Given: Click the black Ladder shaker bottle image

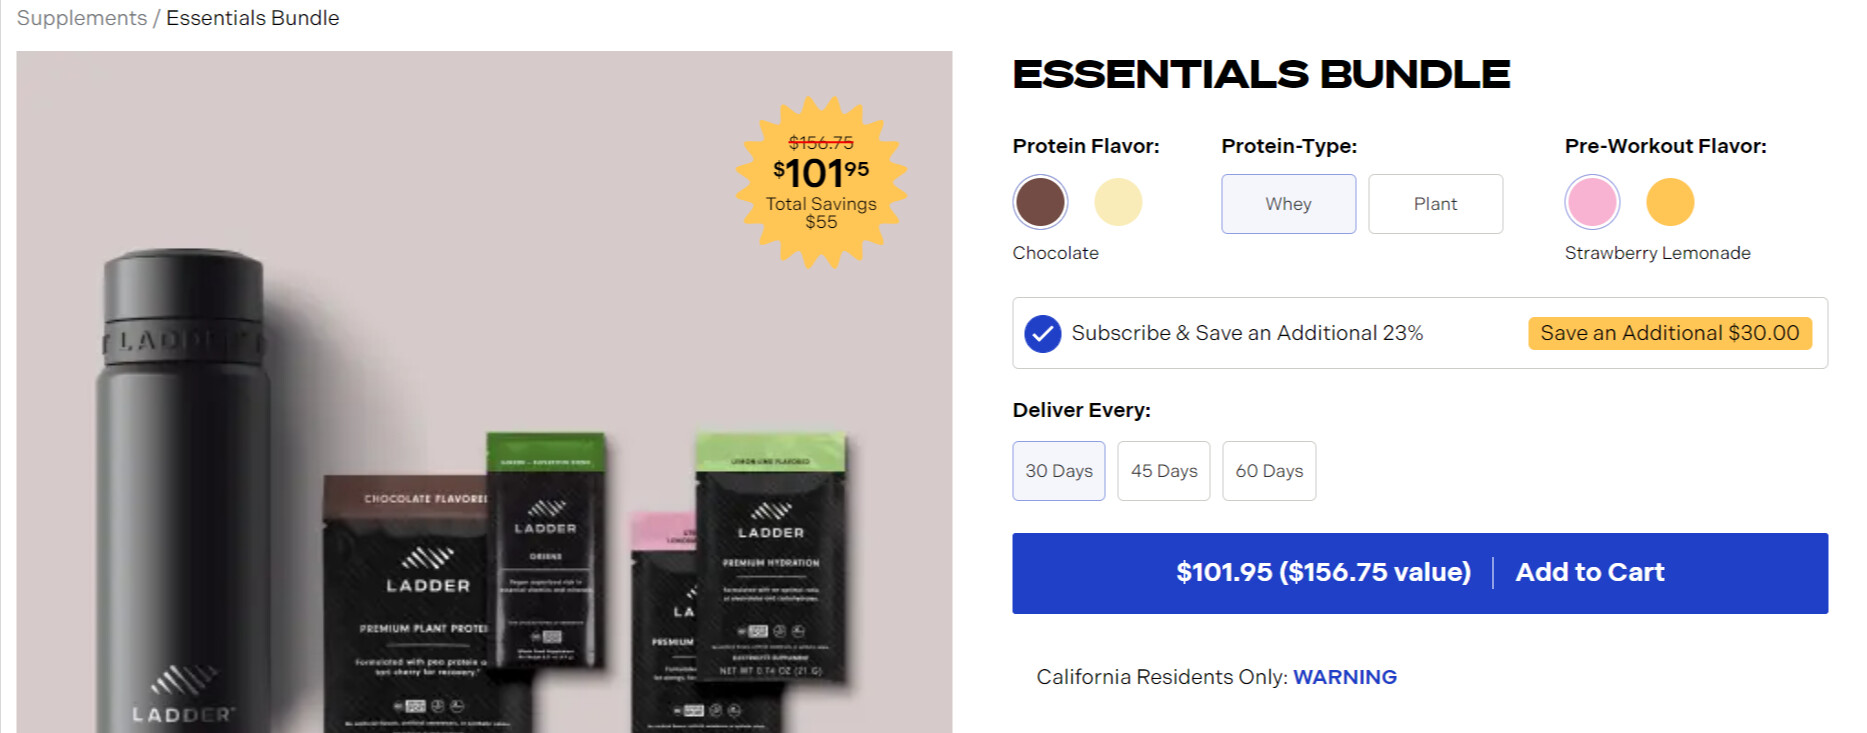Looking at the screenshot, I should coord(183,480).
